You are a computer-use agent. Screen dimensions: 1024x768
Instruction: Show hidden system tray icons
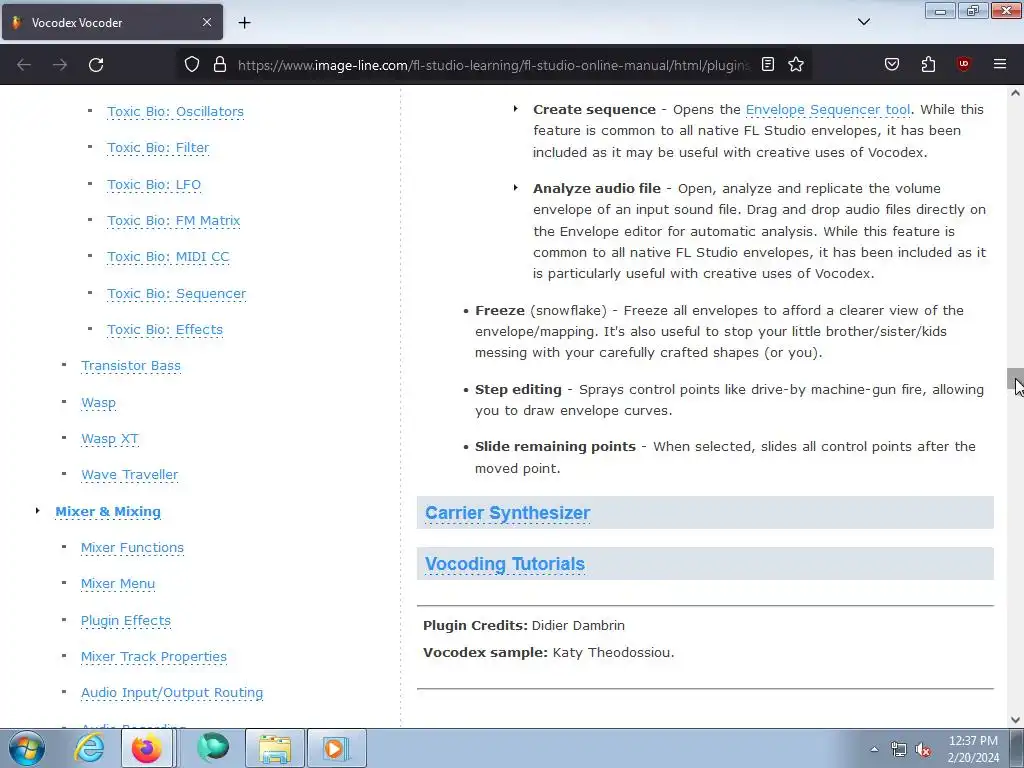874,749
